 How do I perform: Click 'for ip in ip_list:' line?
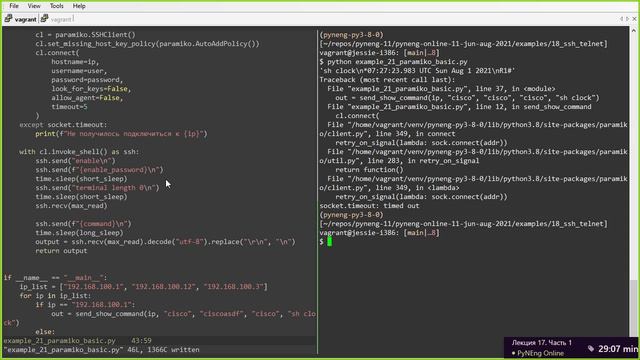(x=55, y=296)
